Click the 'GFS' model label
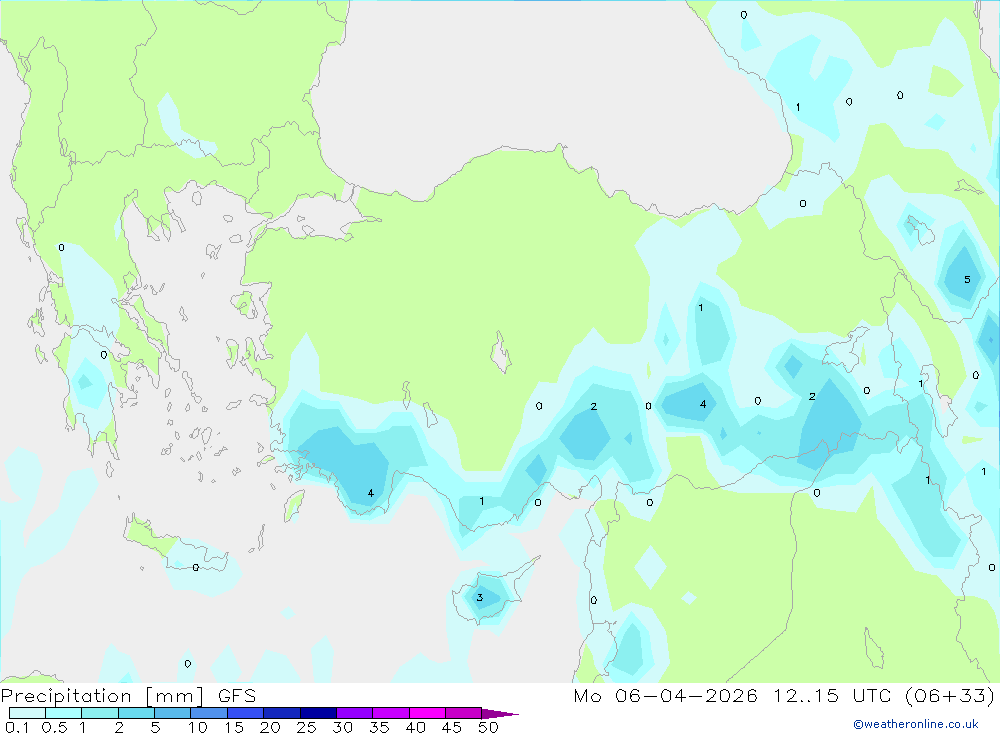 coord(237,696)
